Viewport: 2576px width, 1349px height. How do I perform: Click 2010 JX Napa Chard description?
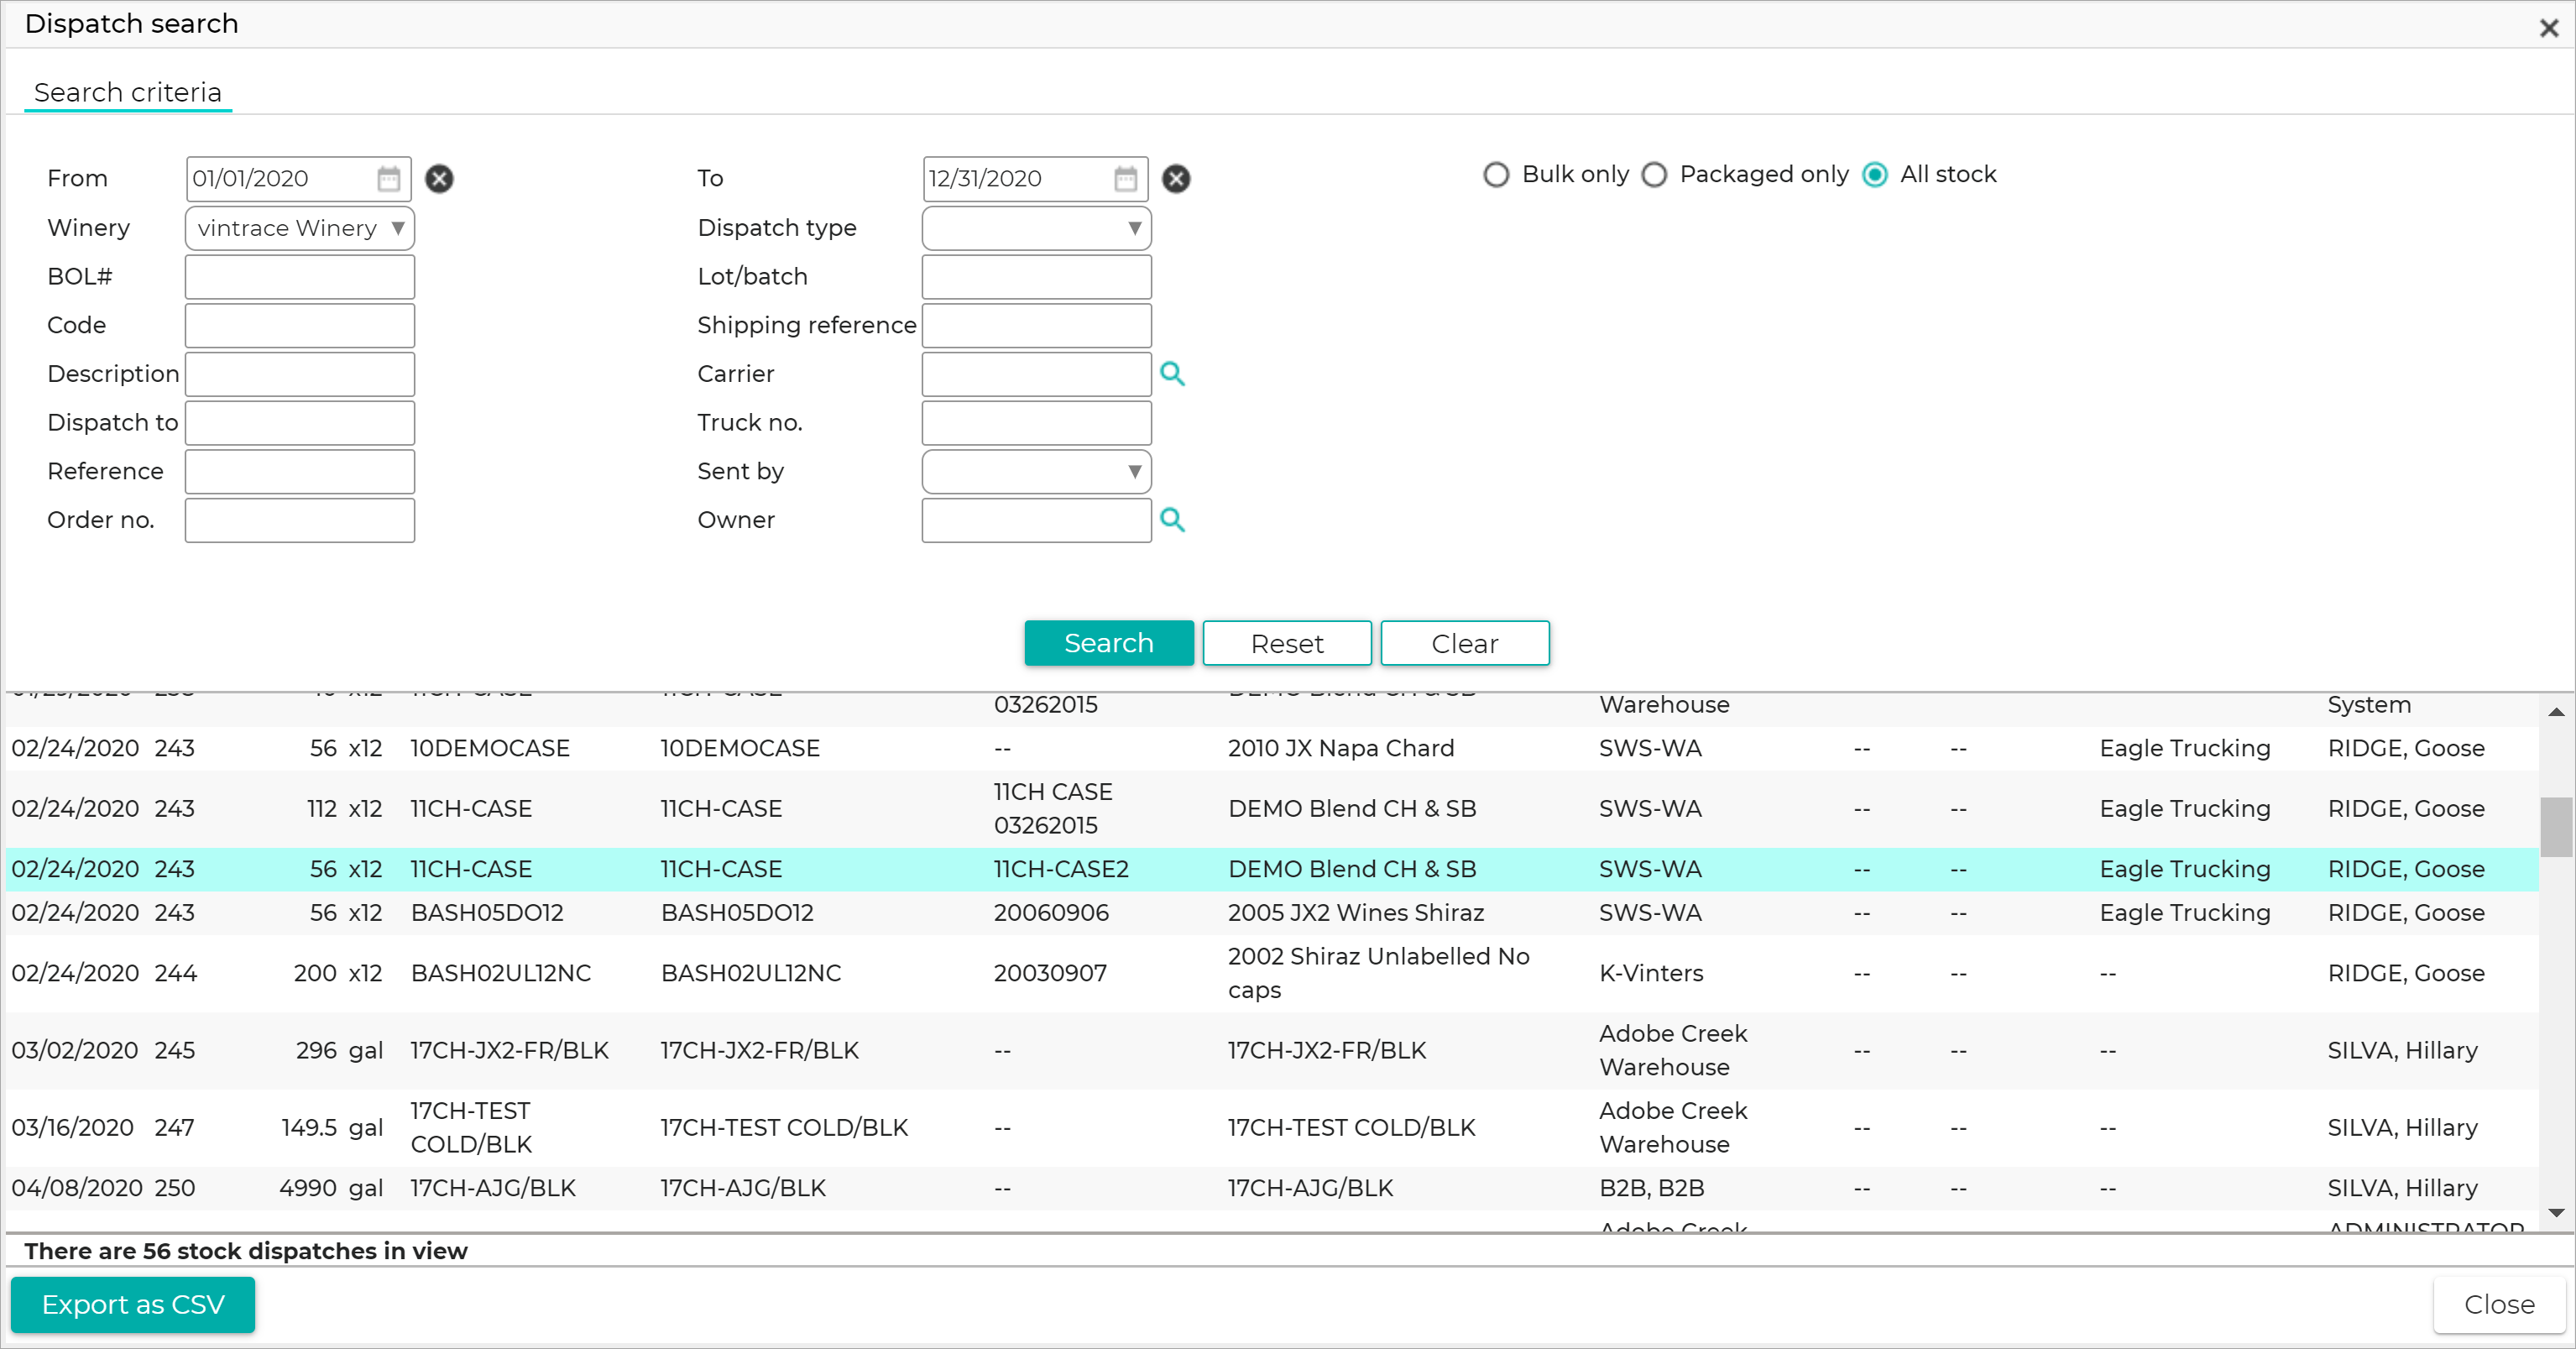[1341, 749]
